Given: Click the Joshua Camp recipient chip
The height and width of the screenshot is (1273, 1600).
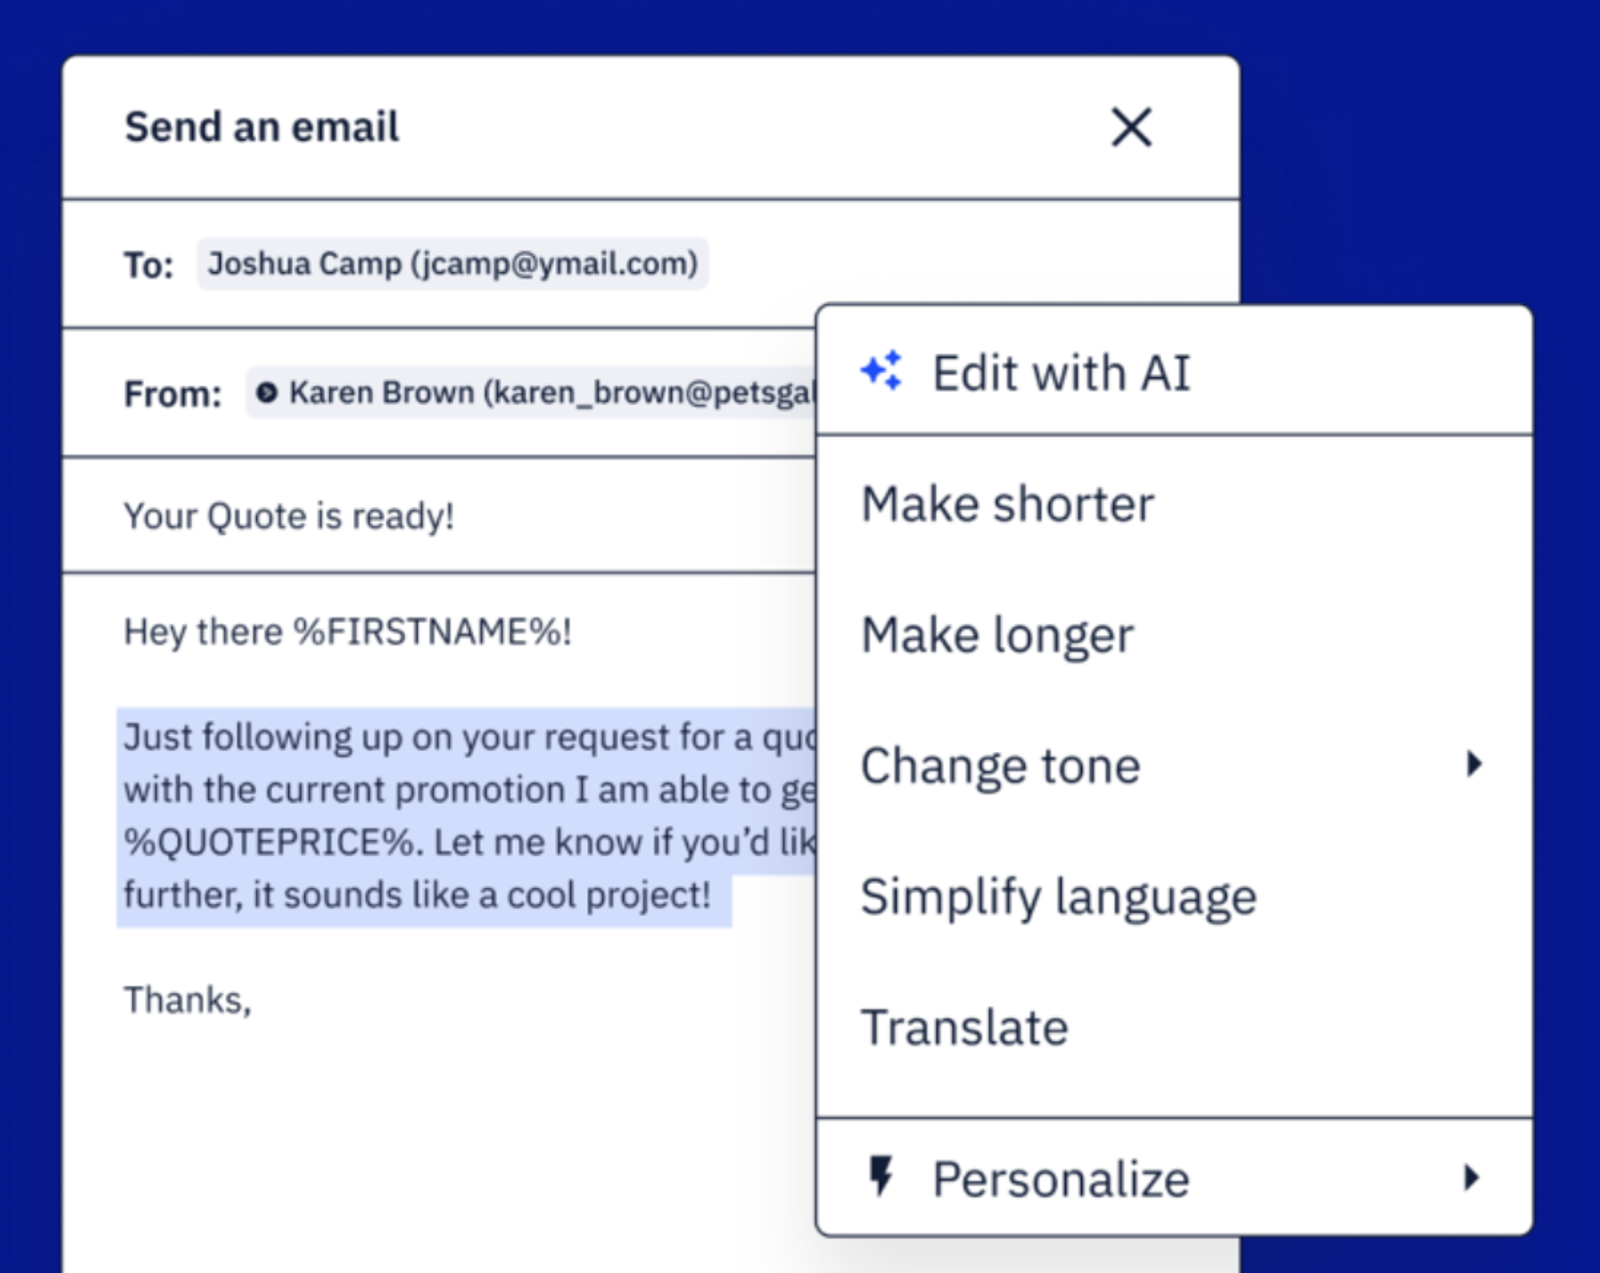Looking at the screenshot, I should point(452,264).
